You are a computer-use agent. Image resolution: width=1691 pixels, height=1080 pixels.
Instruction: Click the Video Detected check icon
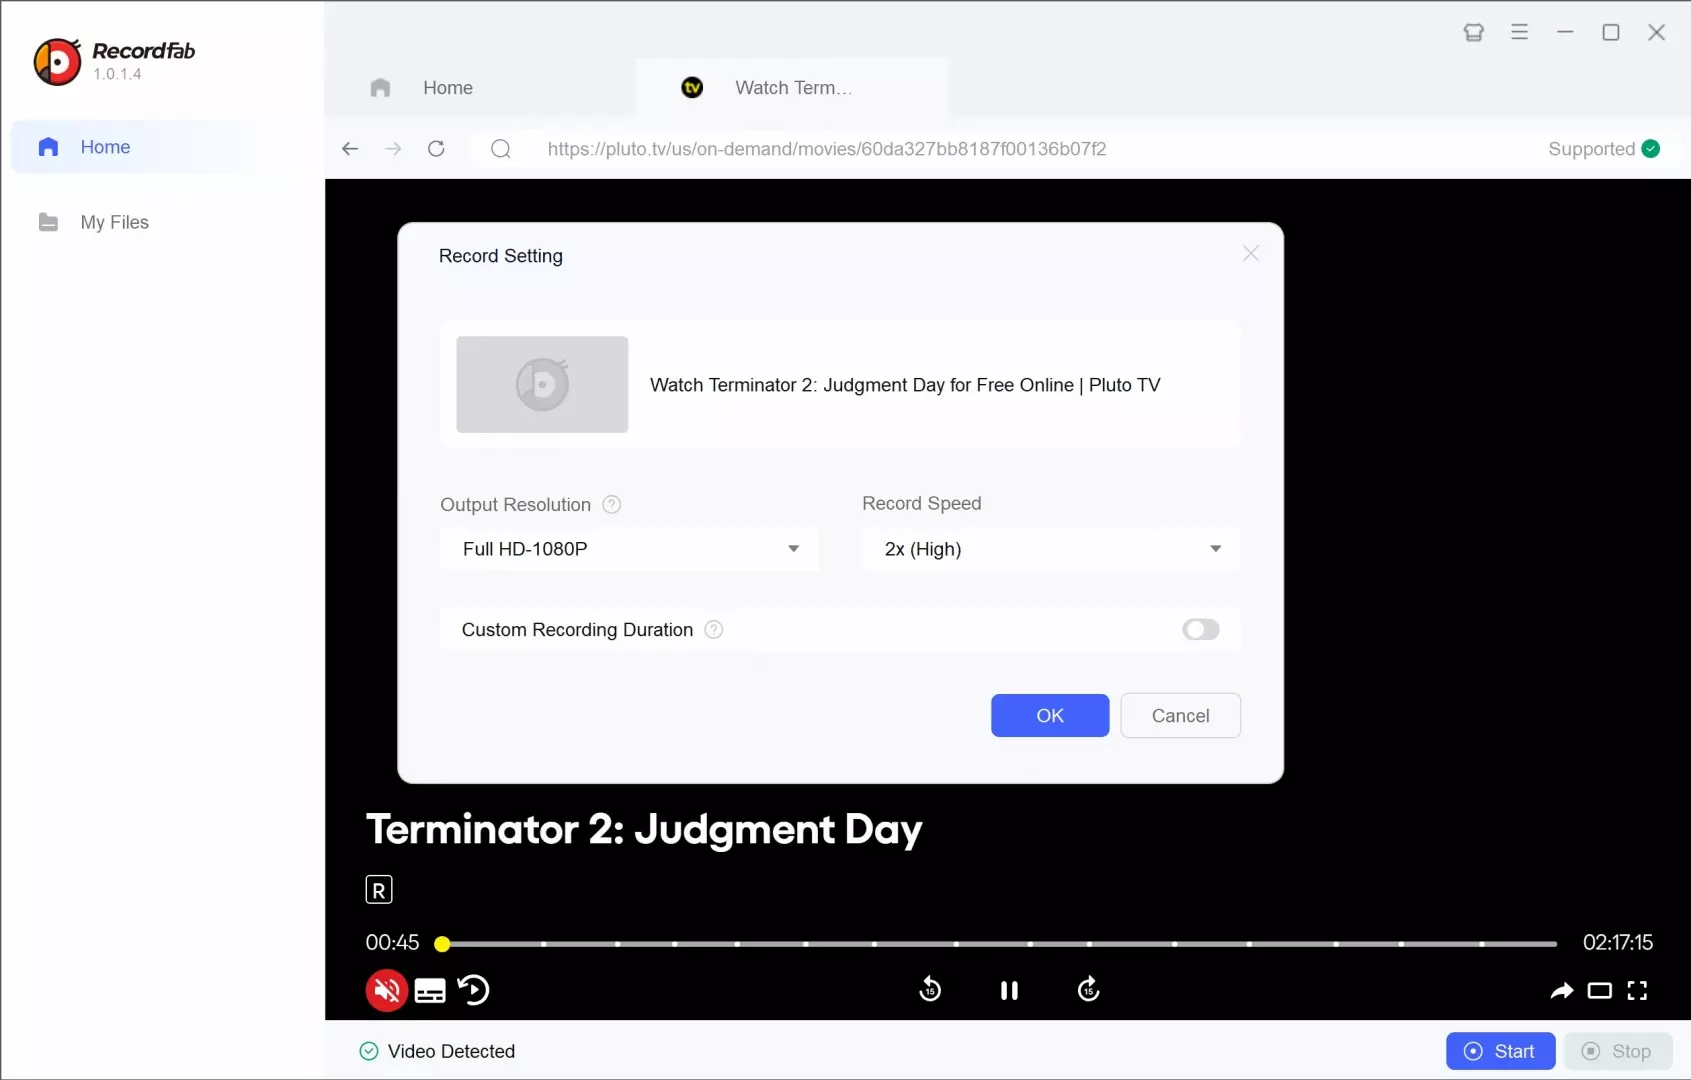(x=369, y=1051)
